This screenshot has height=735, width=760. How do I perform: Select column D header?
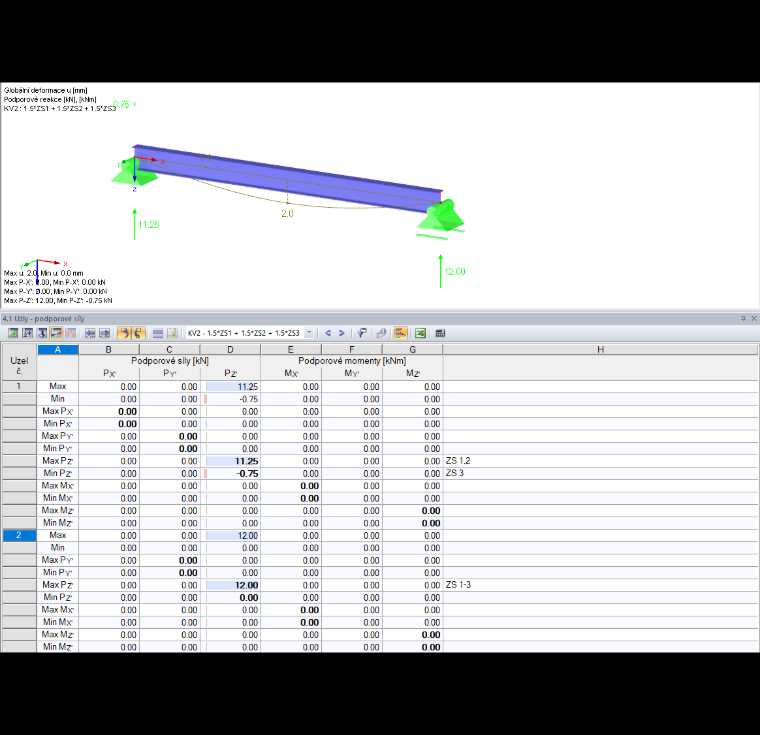230,350
